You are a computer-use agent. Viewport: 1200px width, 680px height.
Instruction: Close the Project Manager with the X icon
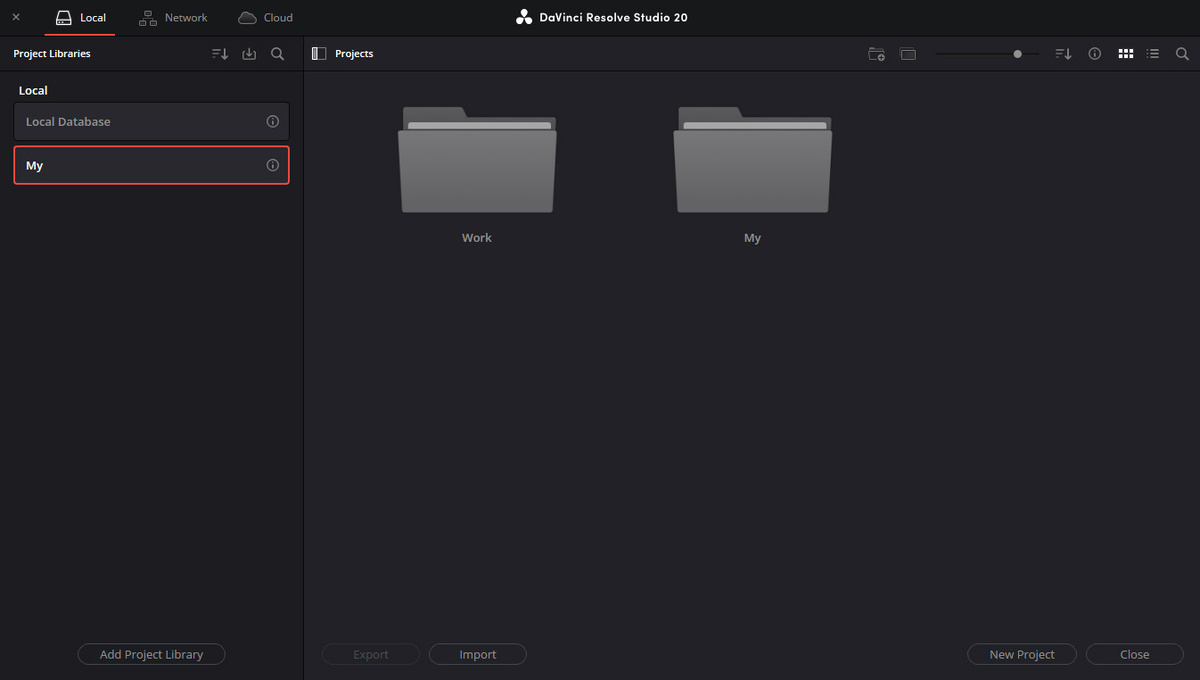(x=15, y=17)
